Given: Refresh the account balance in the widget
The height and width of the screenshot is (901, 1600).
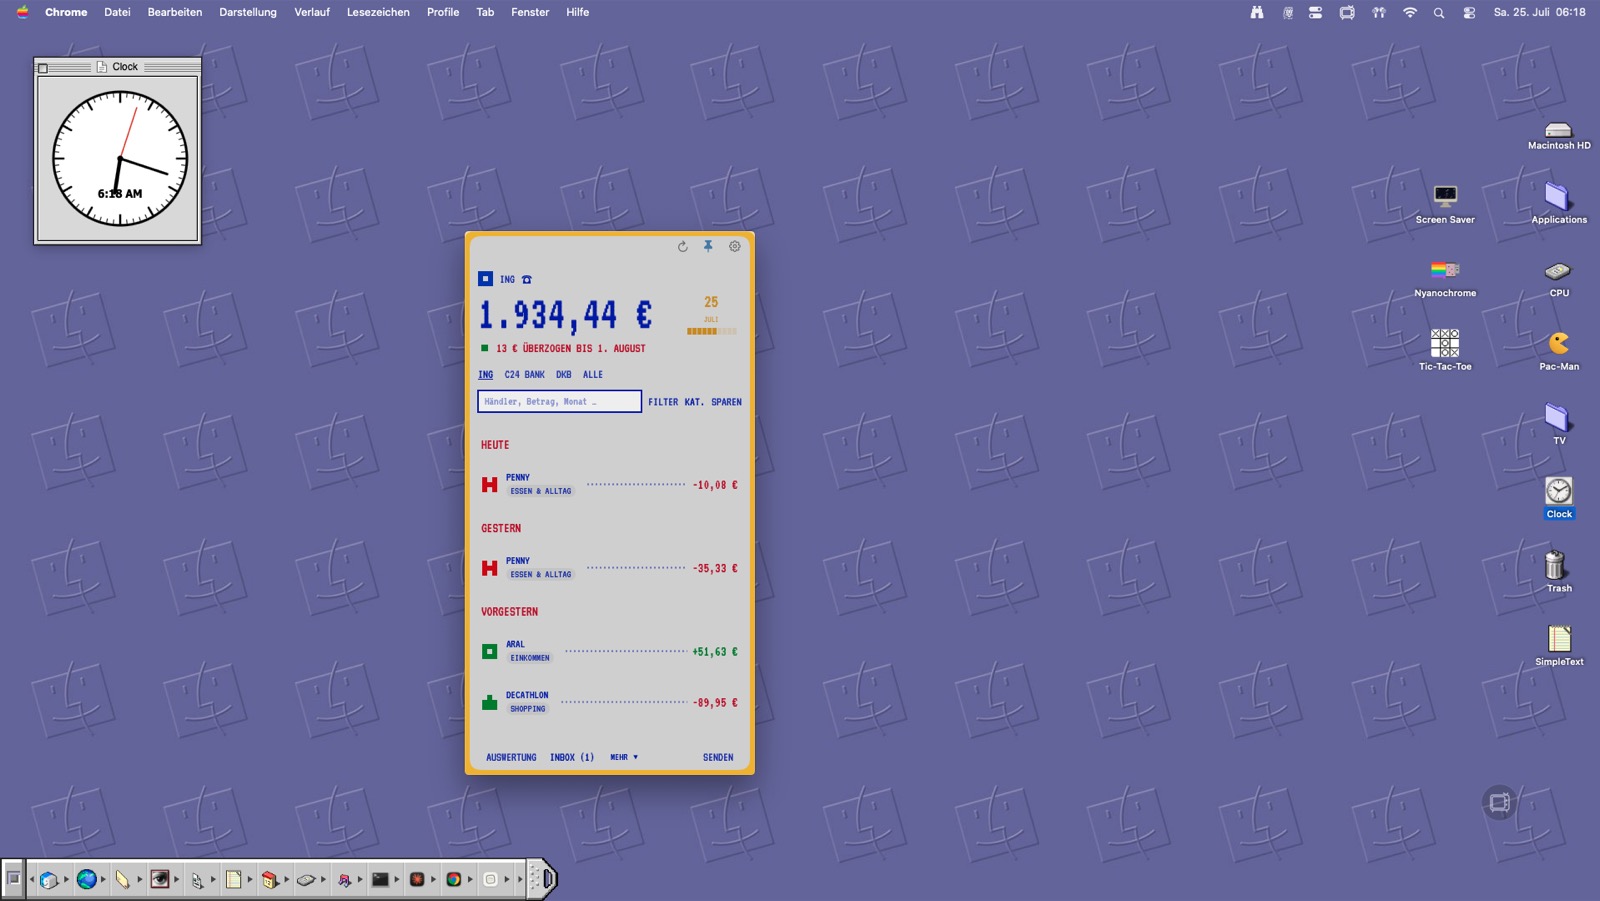Looking at the screenshot, I should click(683, 246).
